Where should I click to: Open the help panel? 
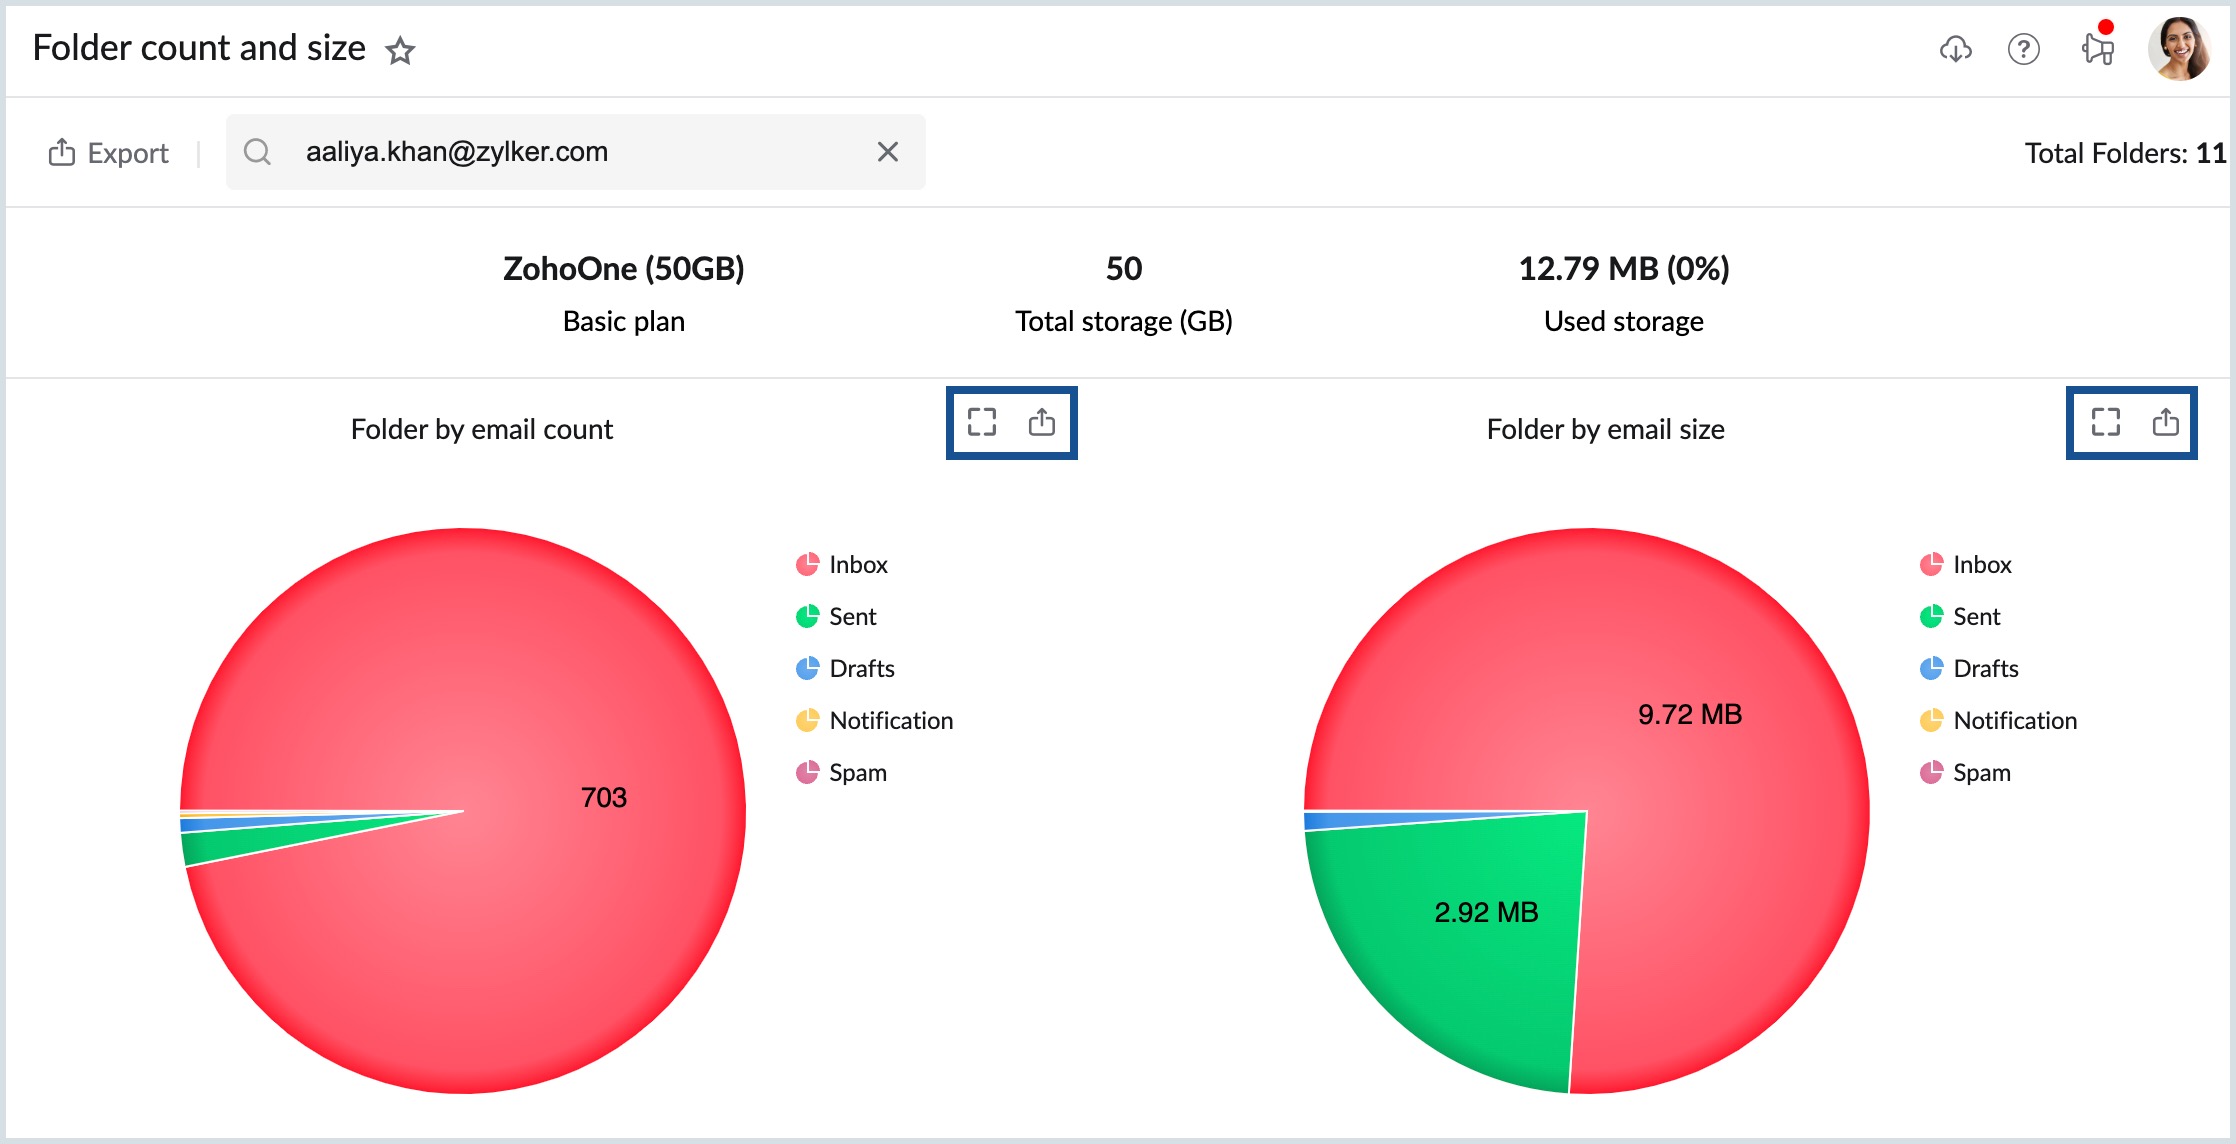click(2024, 50)
